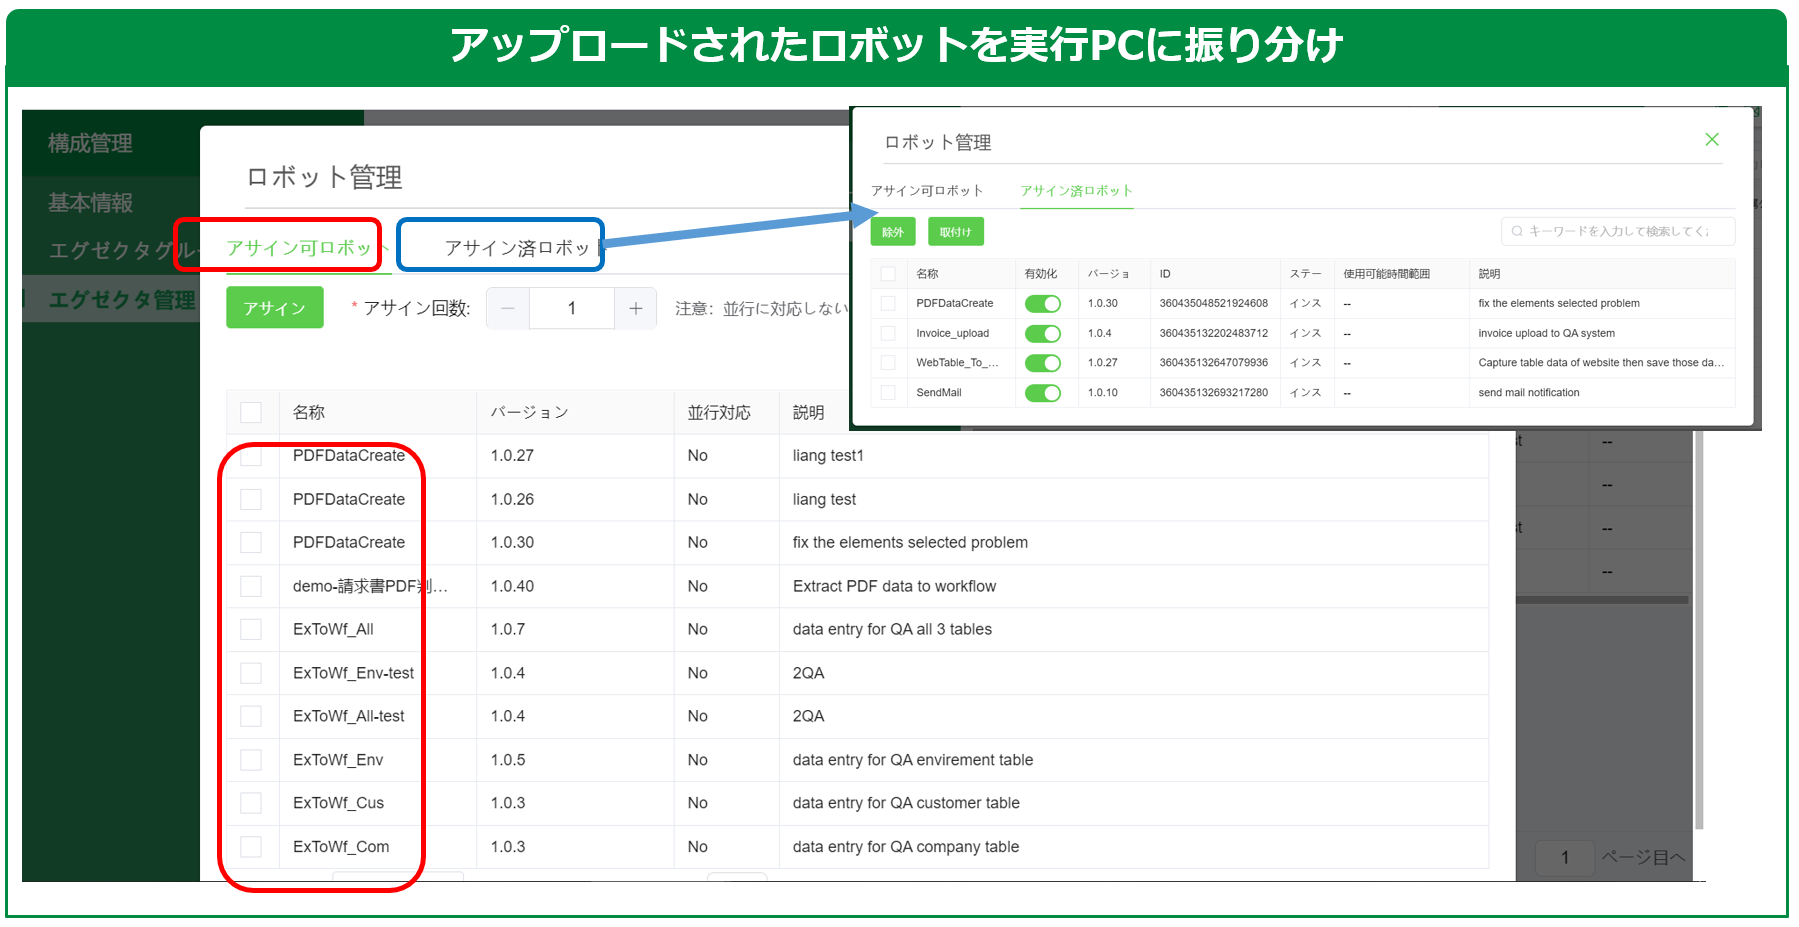This screenshot has height=927, width=1799.
Task: Check PDFDataCreate version 1.0.26 row checkbox
Action: [x=251, y=499]
